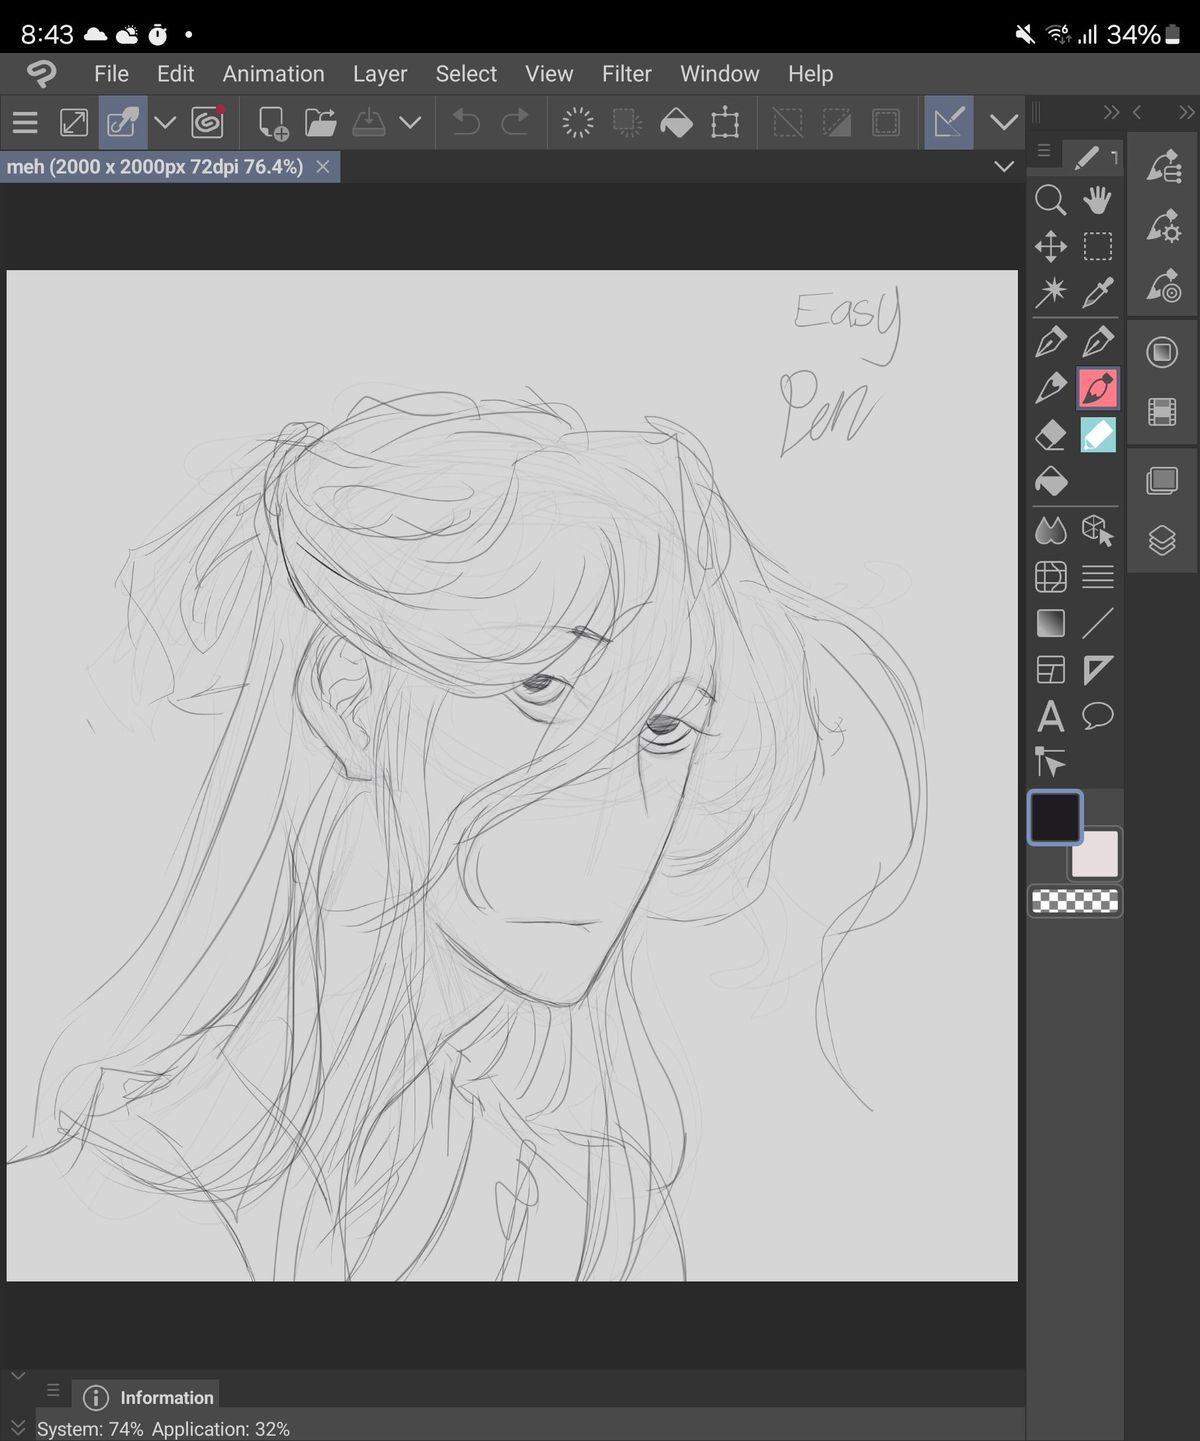Select the Balloon speech bubble tool
The image size is (1200, 1441).
click(1097, 716)
